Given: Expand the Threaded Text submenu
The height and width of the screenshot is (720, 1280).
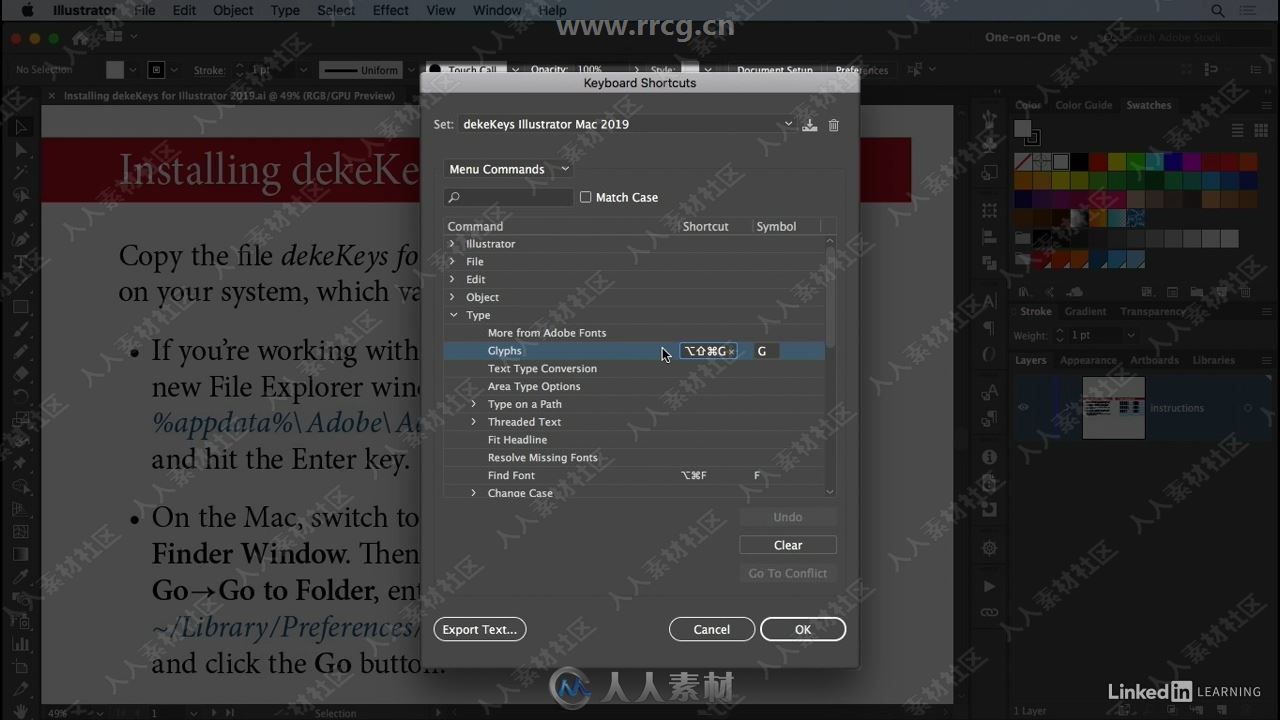Looking at the screenshot, I should [474, 422].
